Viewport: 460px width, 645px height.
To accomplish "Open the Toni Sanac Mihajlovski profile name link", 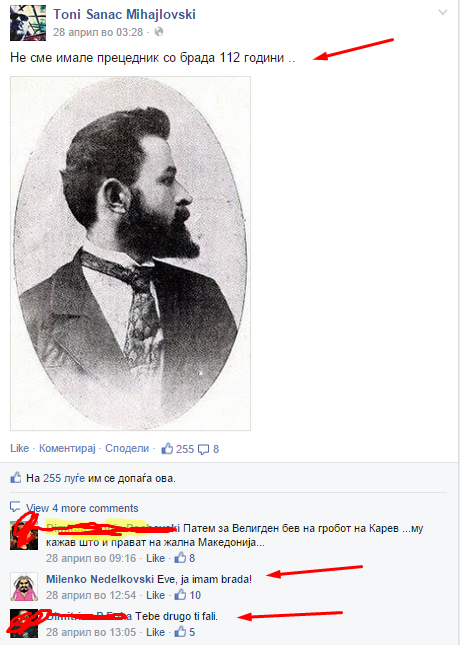I will pyautogui.click(x=124, y=14).
